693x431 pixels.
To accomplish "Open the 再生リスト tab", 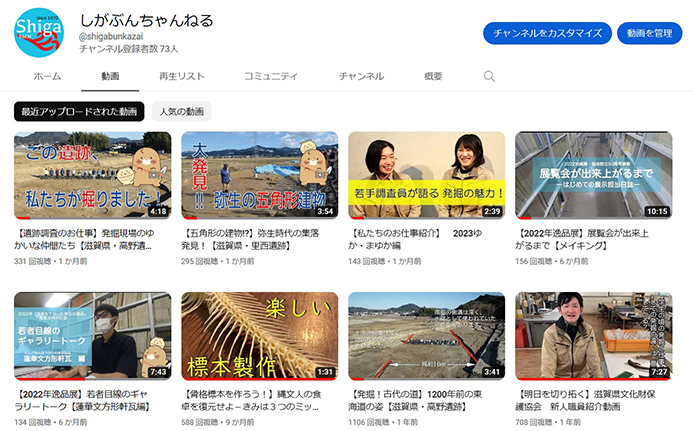I will coord(181,76).
